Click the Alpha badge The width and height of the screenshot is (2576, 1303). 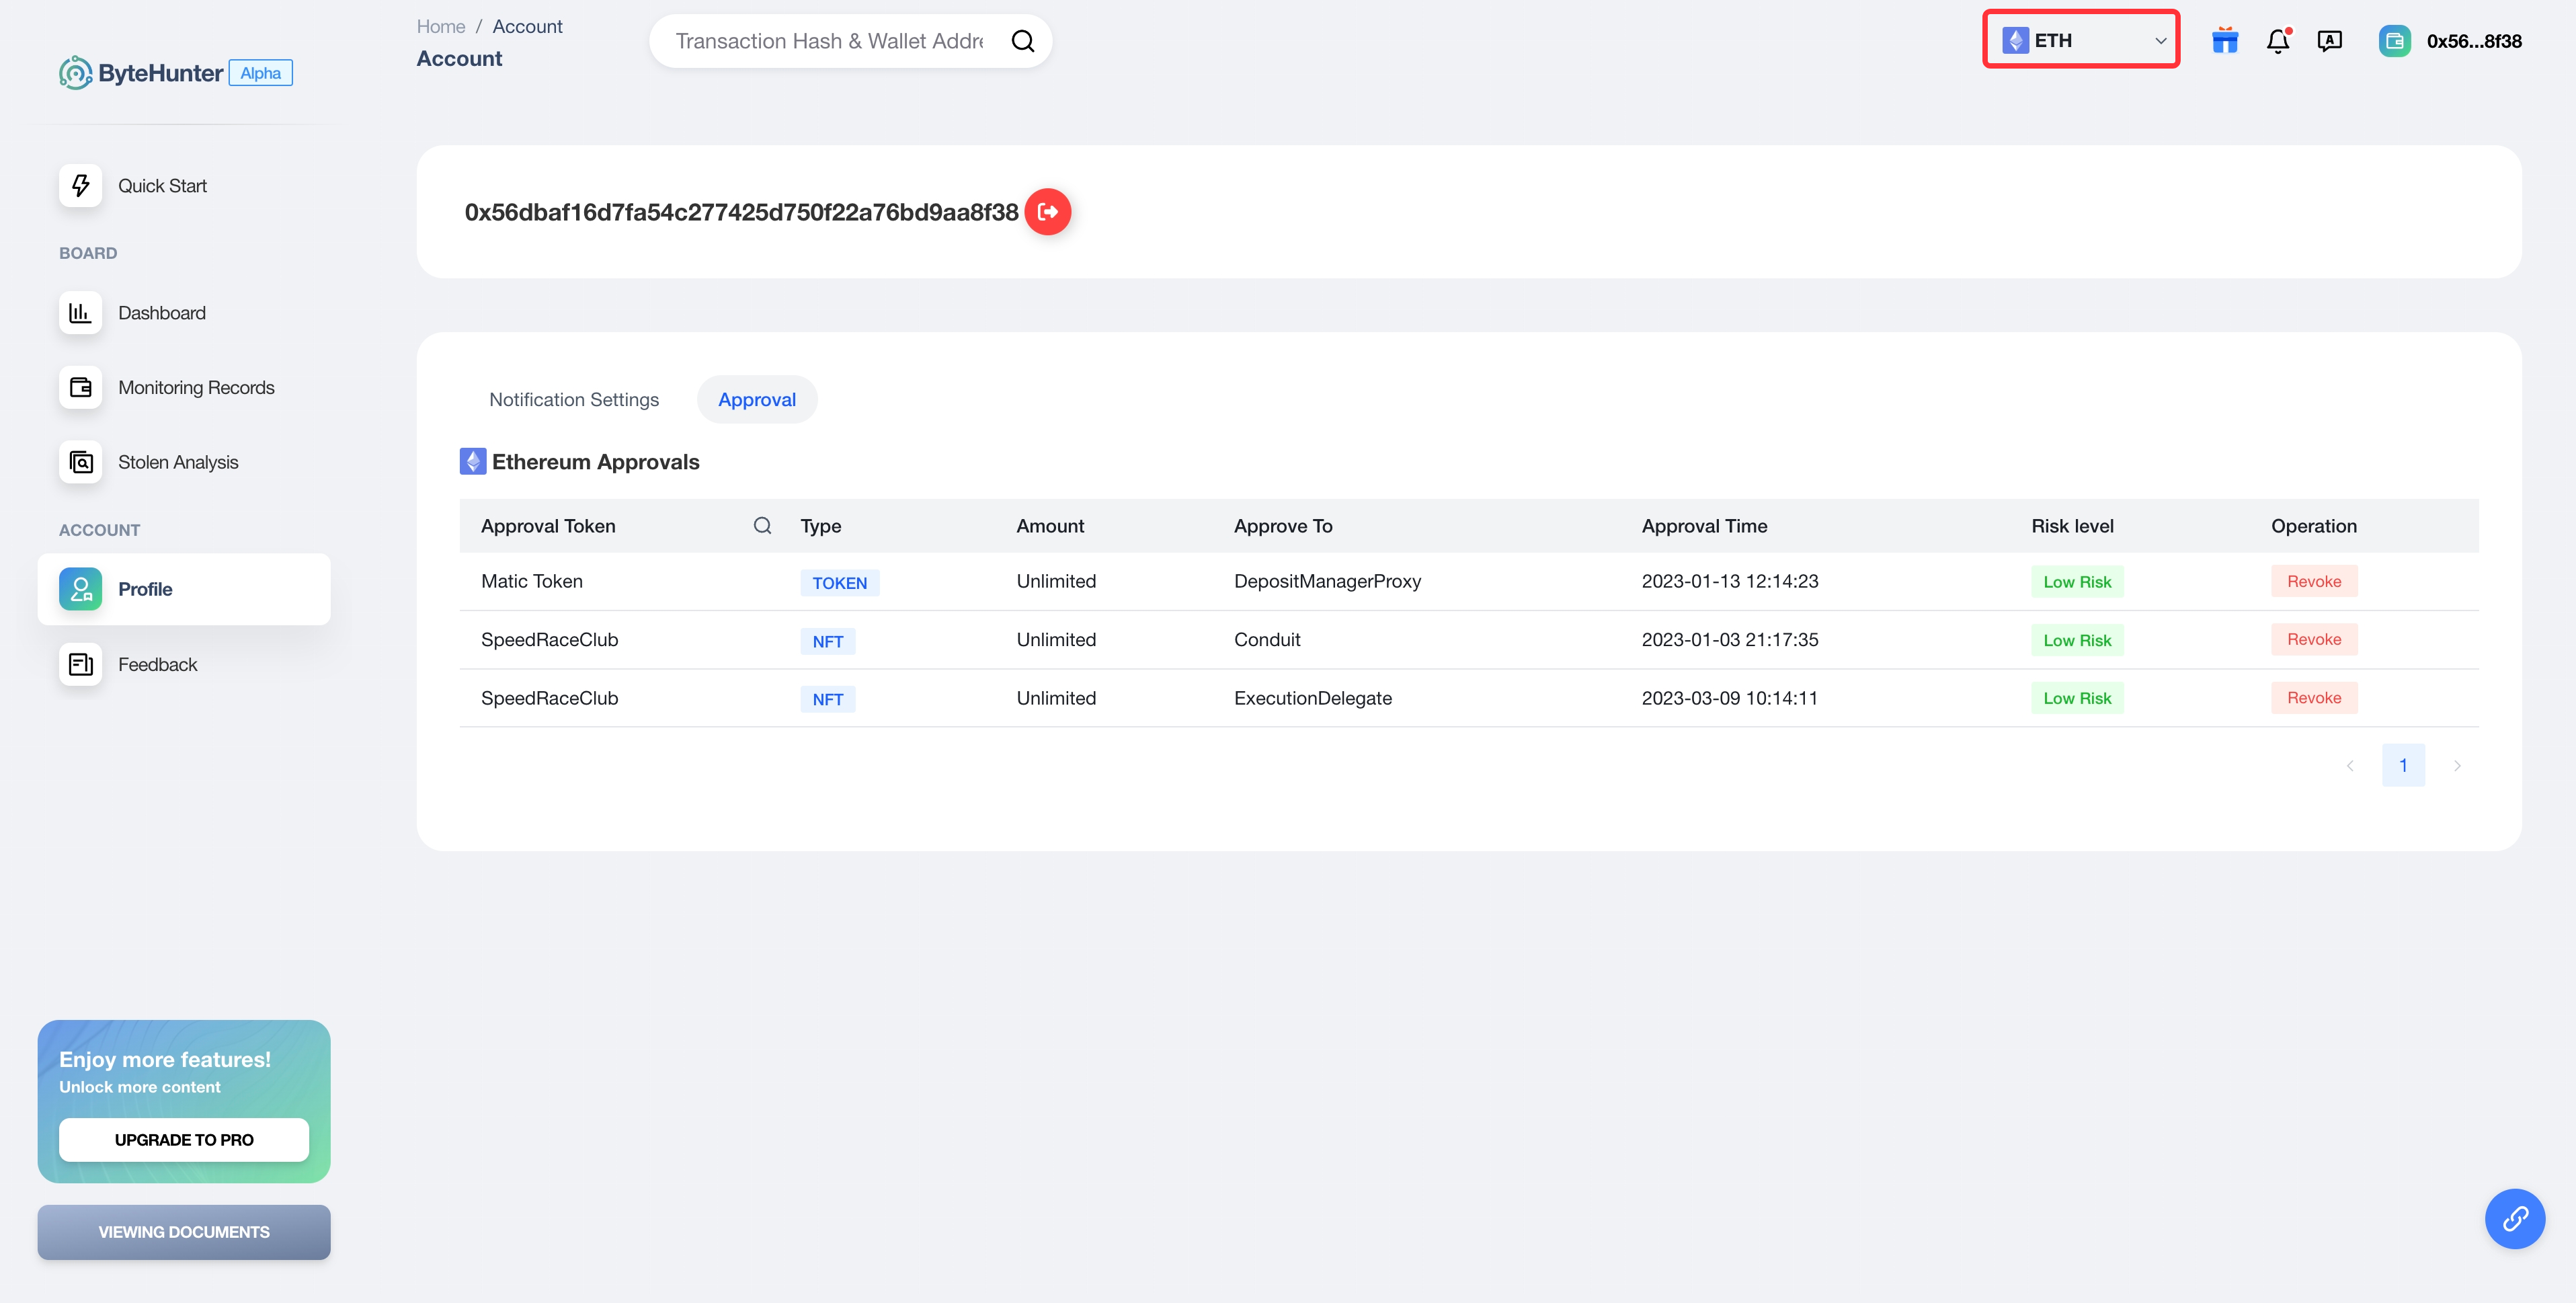(261, 73)
